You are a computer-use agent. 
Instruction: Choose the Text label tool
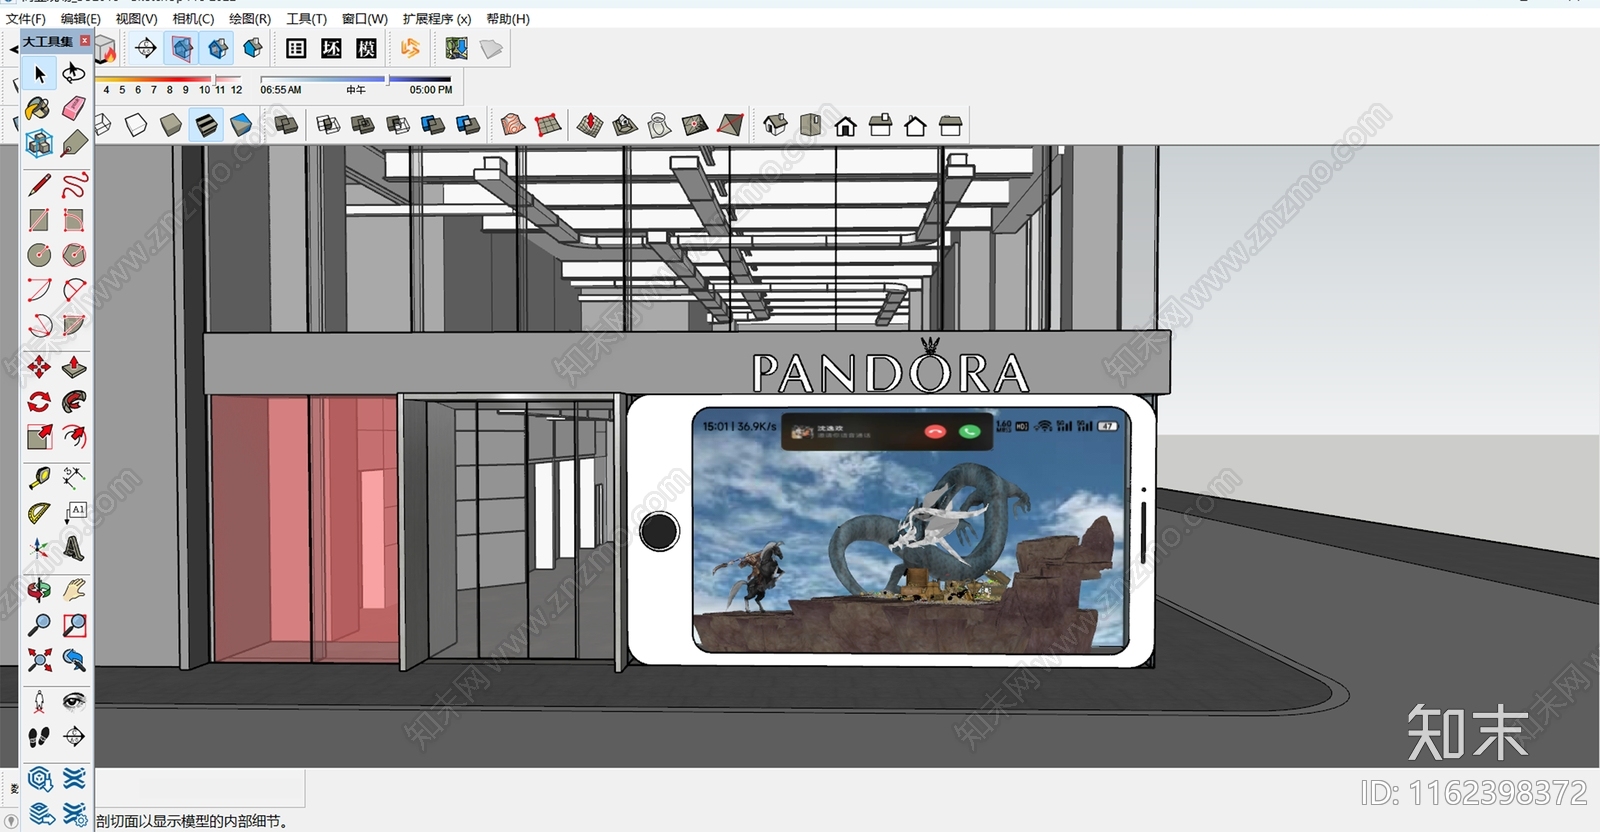[x=74, y=513]
